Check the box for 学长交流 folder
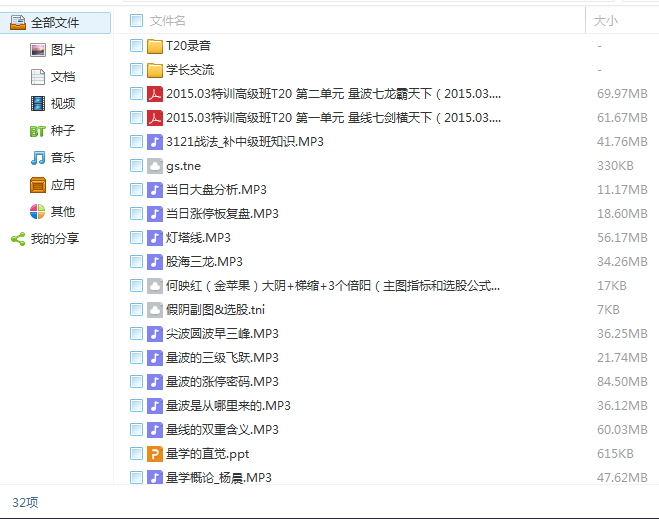Viewport: 659px width, 519px height. 136,70
